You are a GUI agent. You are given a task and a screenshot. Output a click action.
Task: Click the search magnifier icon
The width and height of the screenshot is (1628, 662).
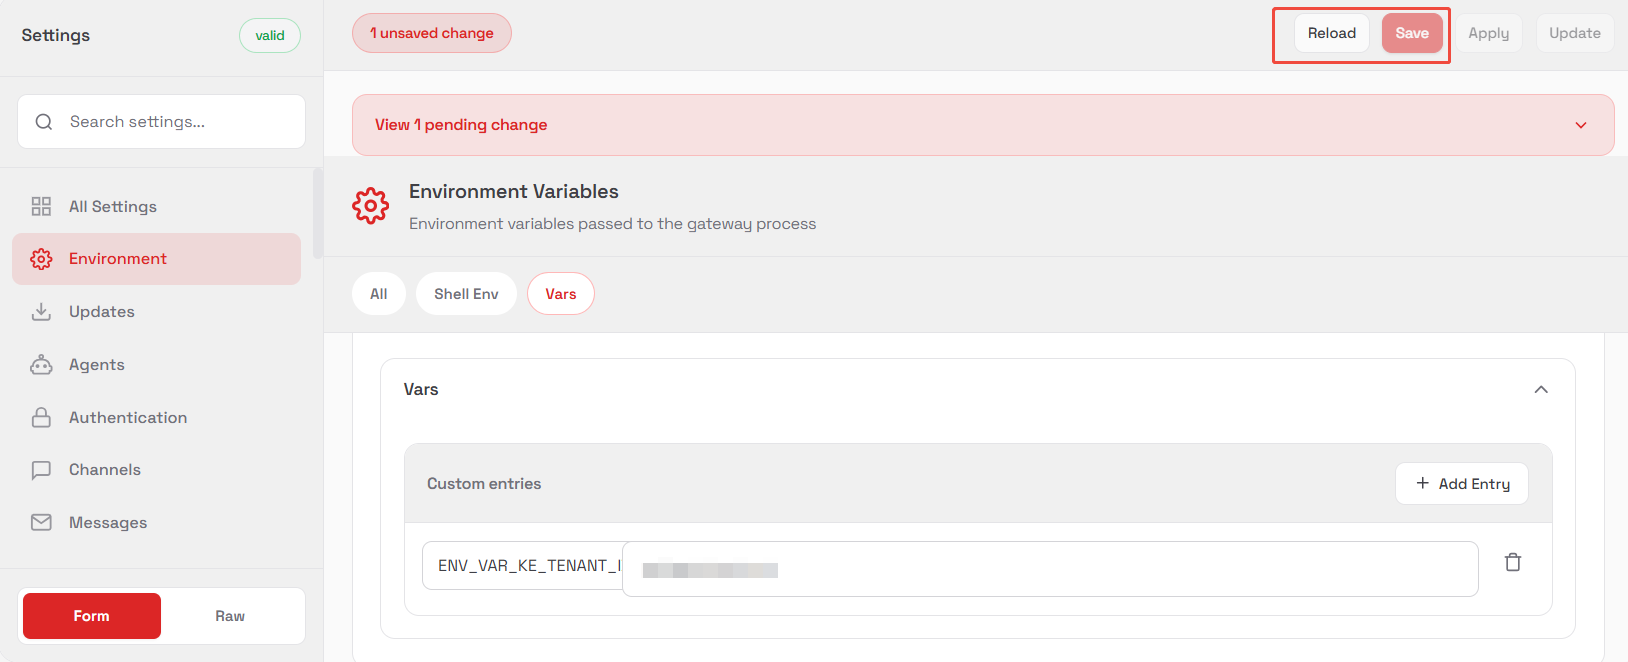44,122
